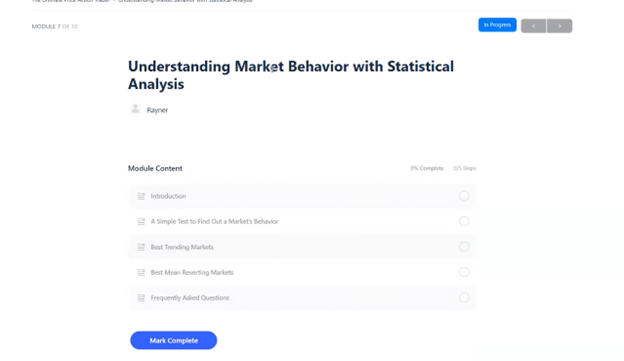624x361 pixels.
Task: Toggle completion circle for Best Trending Markets
Action: tap(464, 247)
